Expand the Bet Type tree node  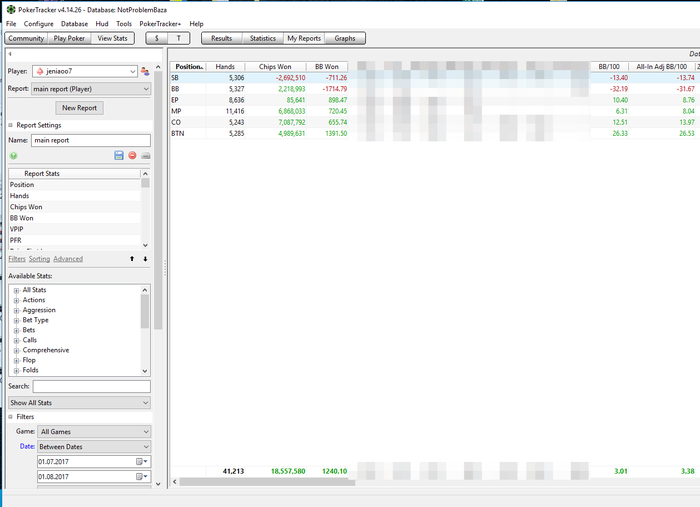click(16, 320)
